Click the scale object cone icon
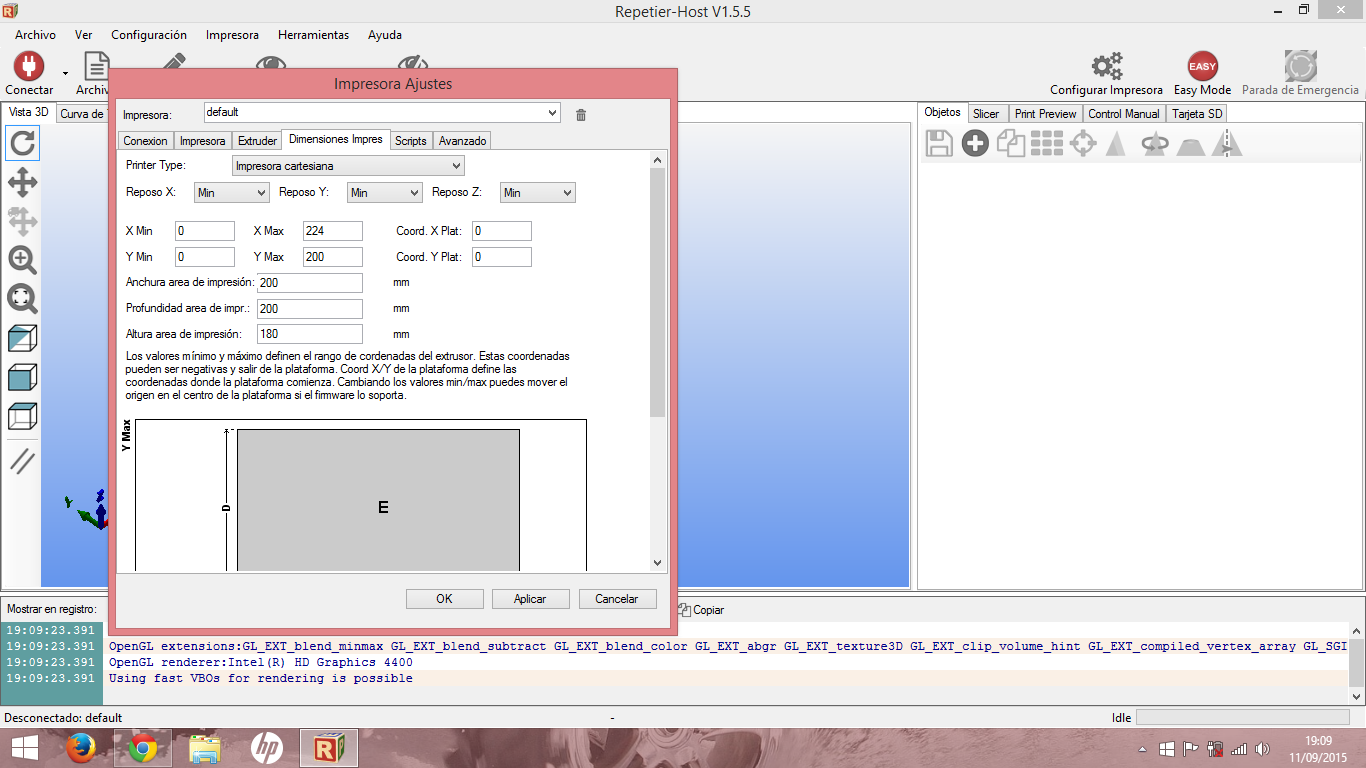 pyautogui.click(x=1117, y=144)
